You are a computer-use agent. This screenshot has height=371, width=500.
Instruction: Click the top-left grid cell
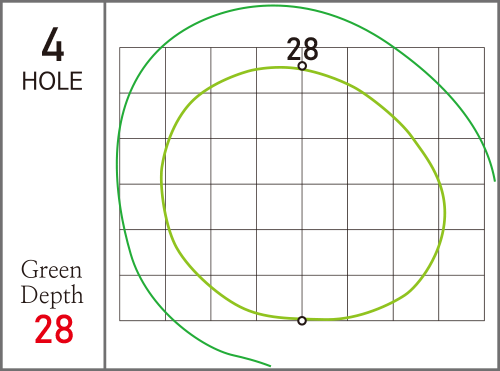pyautogui.click(x=142, y=70)
